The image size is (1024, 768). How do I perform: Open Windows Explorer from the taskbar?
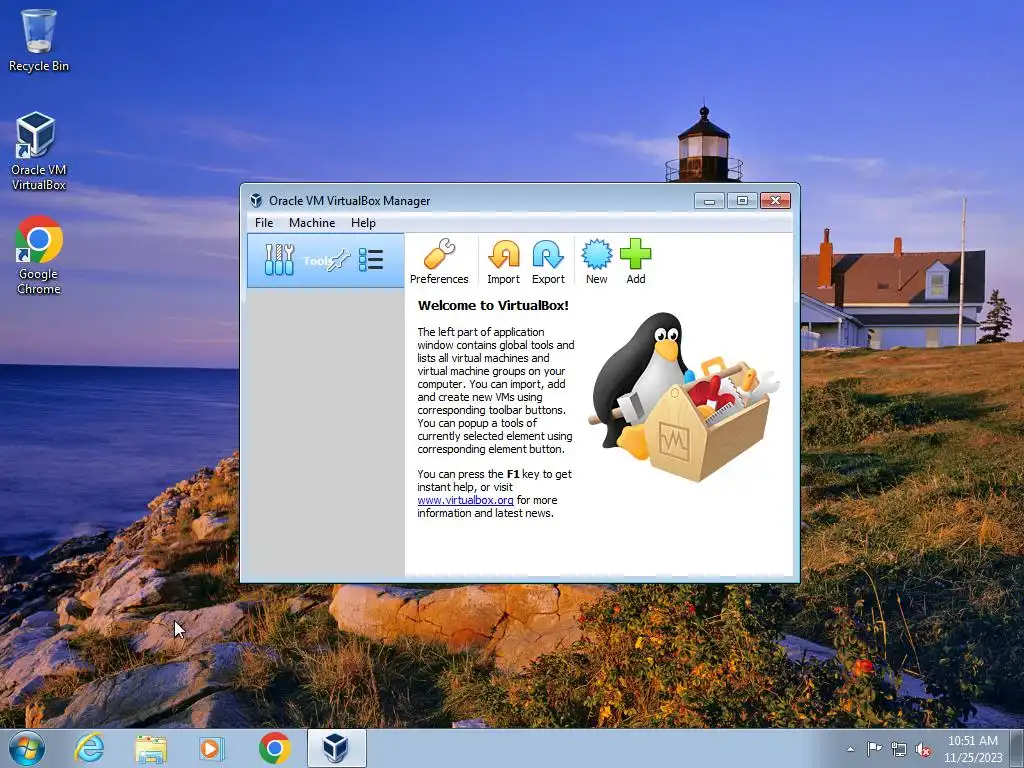(151, 748)
